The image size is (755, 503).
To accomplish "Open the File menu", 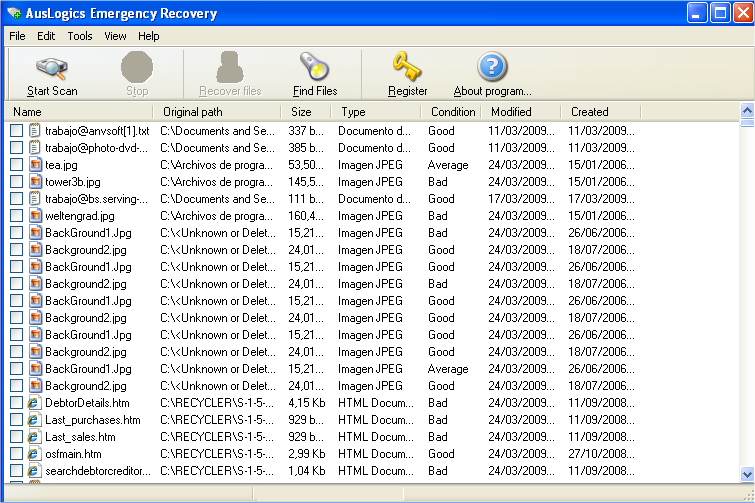I will pos(17,36).
